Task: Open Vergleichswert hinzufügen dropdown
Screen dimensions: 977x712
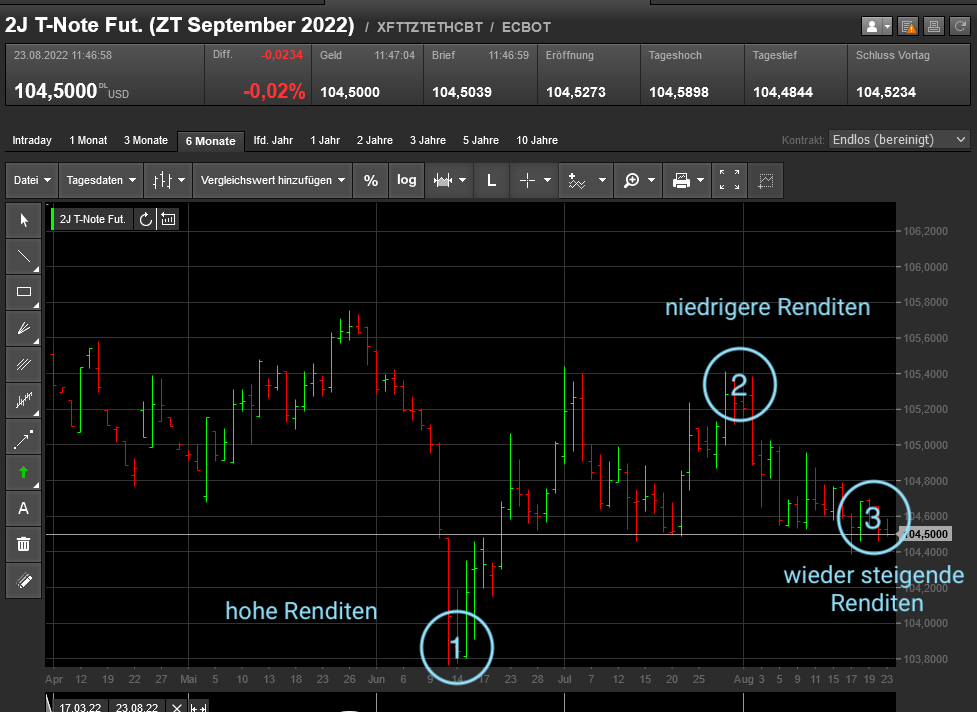Action: (273, 180)
